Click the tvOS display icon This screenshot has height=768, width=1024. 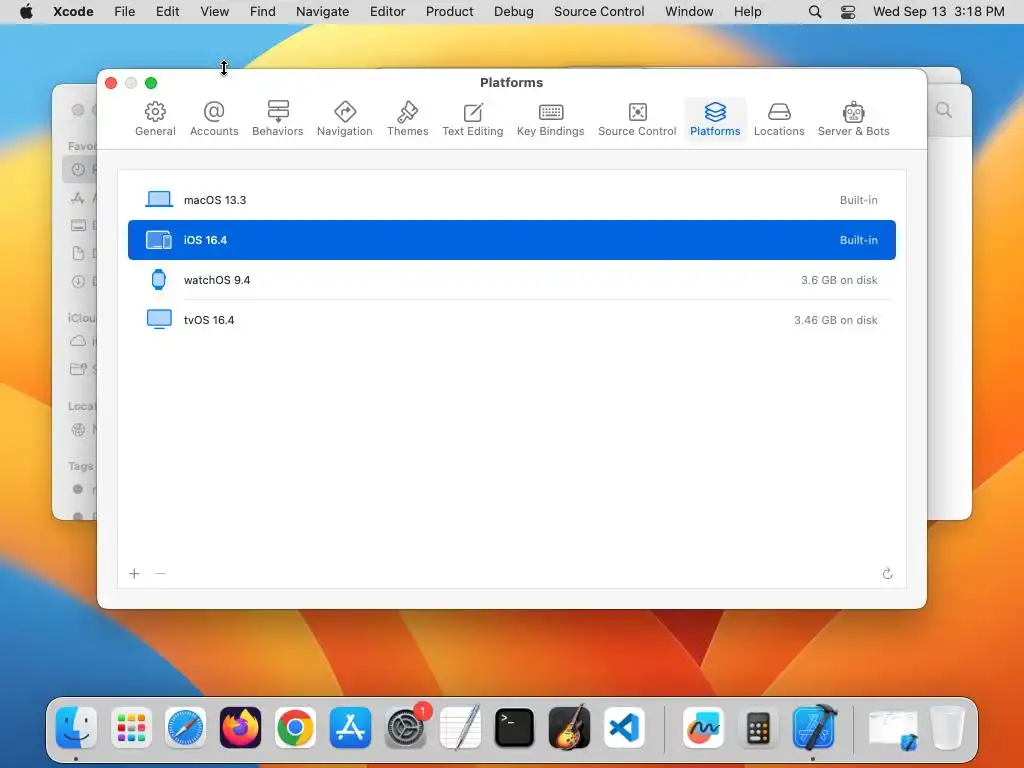159,319
